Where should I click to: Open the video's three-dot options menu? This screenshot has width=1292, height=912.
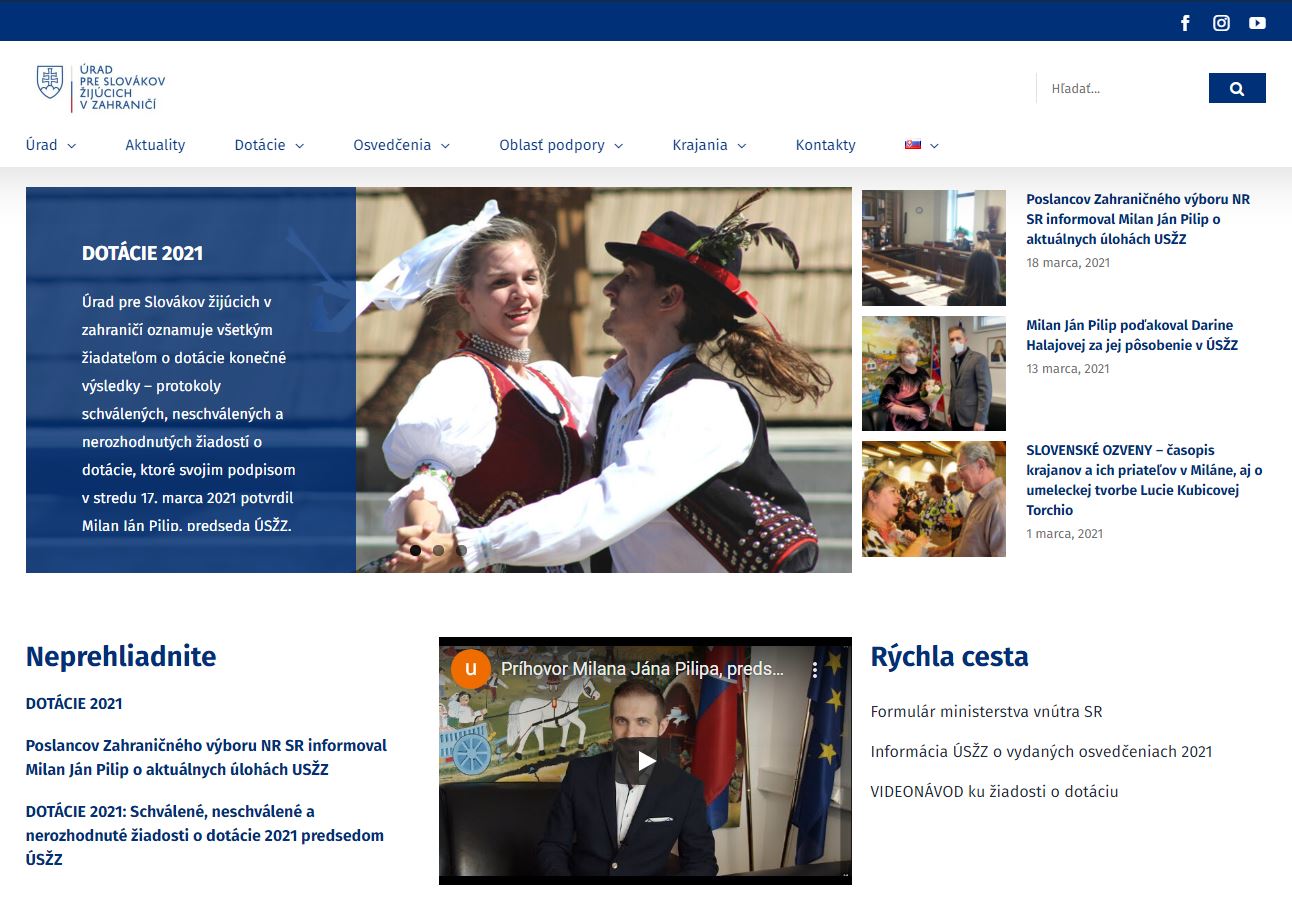click(x=815, y=669)
